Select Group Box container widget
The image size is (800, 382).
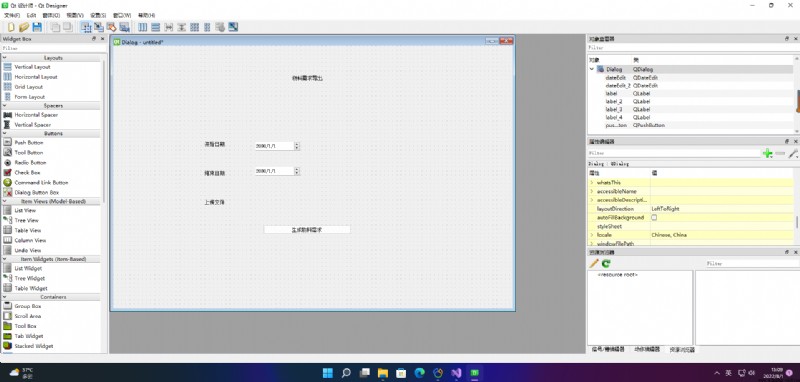28,306
